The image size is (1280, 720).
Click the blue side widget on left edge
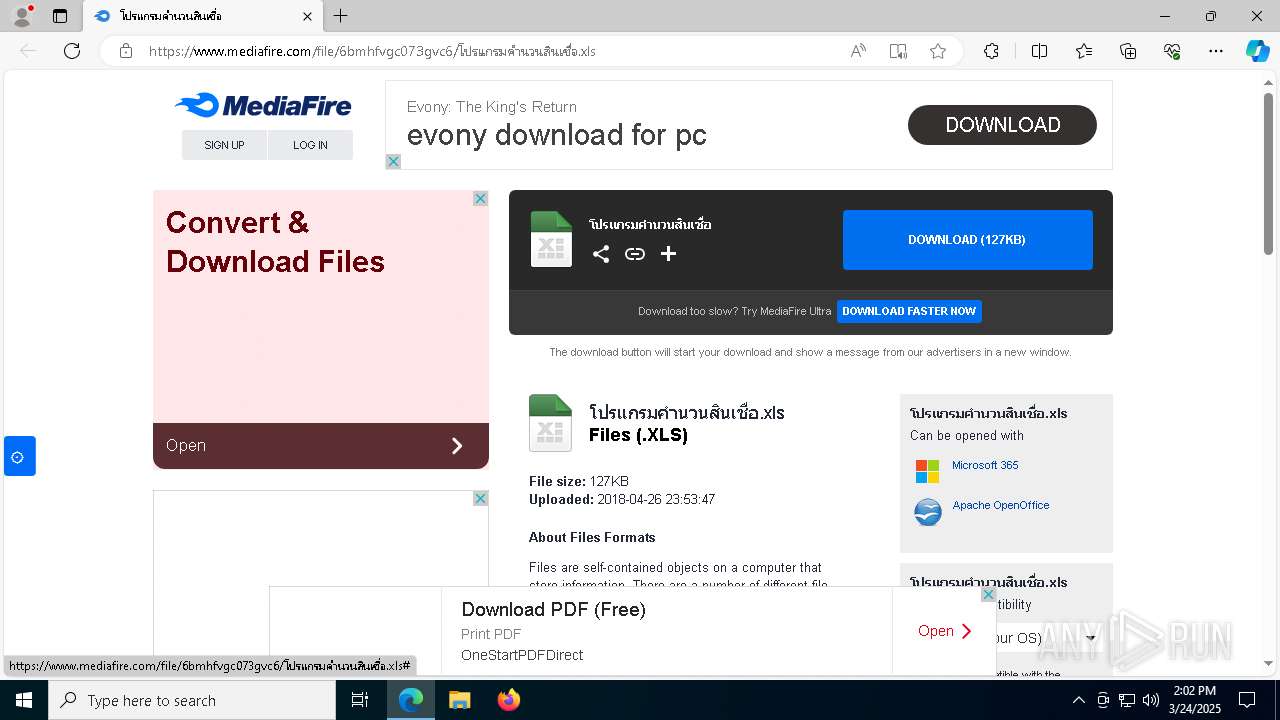click(x=19, y=456)
